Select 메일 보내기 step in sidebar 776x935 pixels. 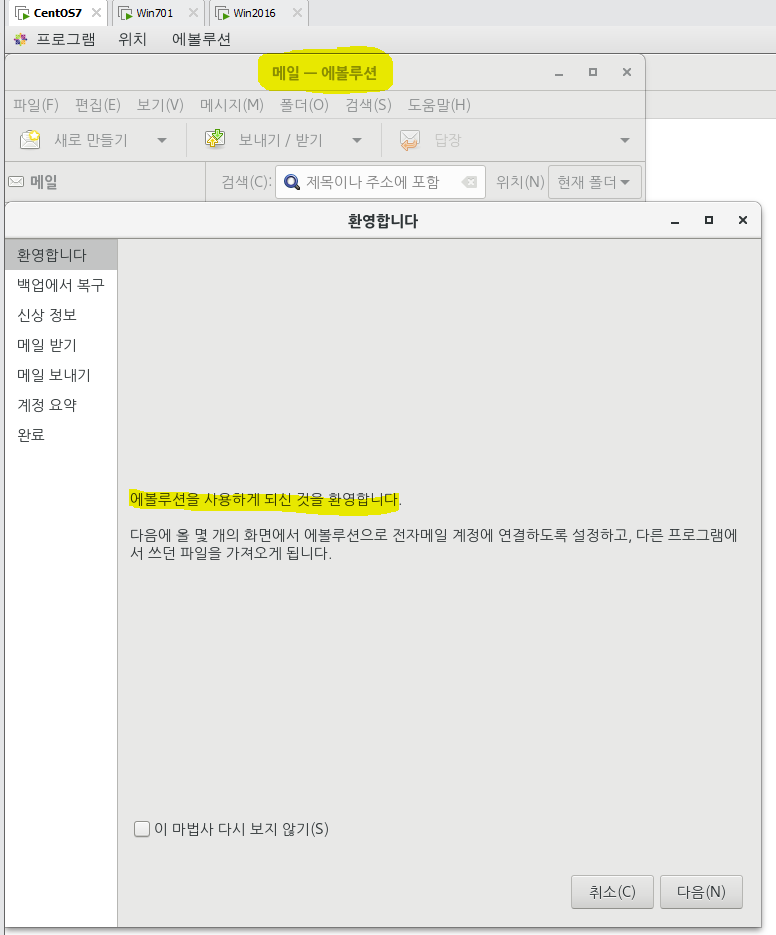tap(61, 375)
